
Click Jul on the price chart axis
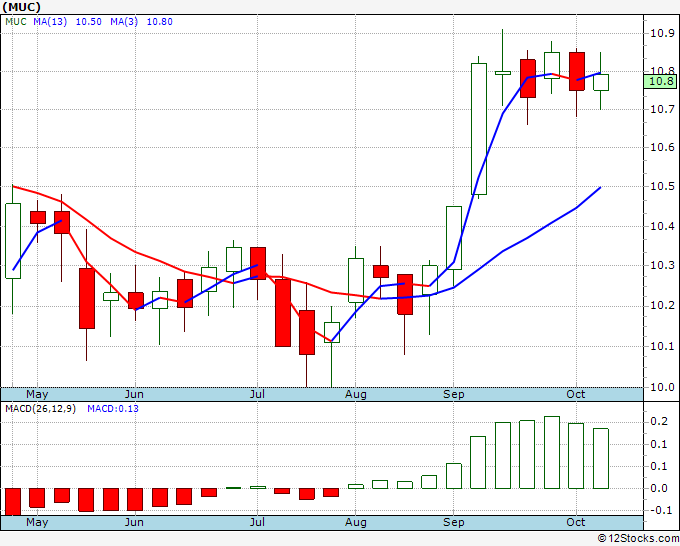coord(257,394)
